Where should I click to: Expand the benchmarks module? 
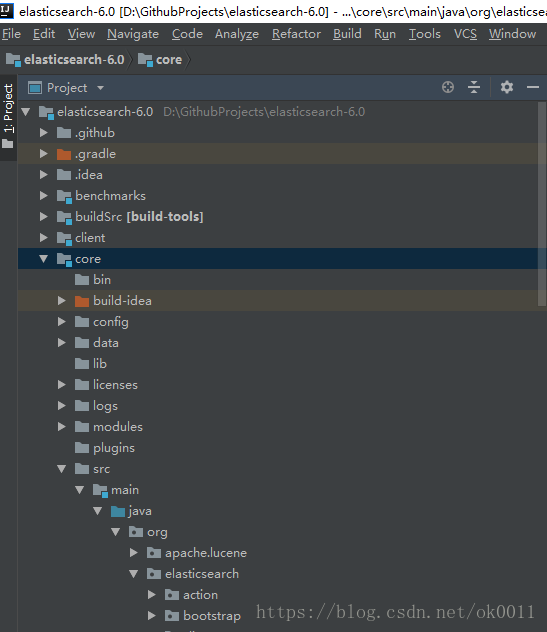[44, 195]
